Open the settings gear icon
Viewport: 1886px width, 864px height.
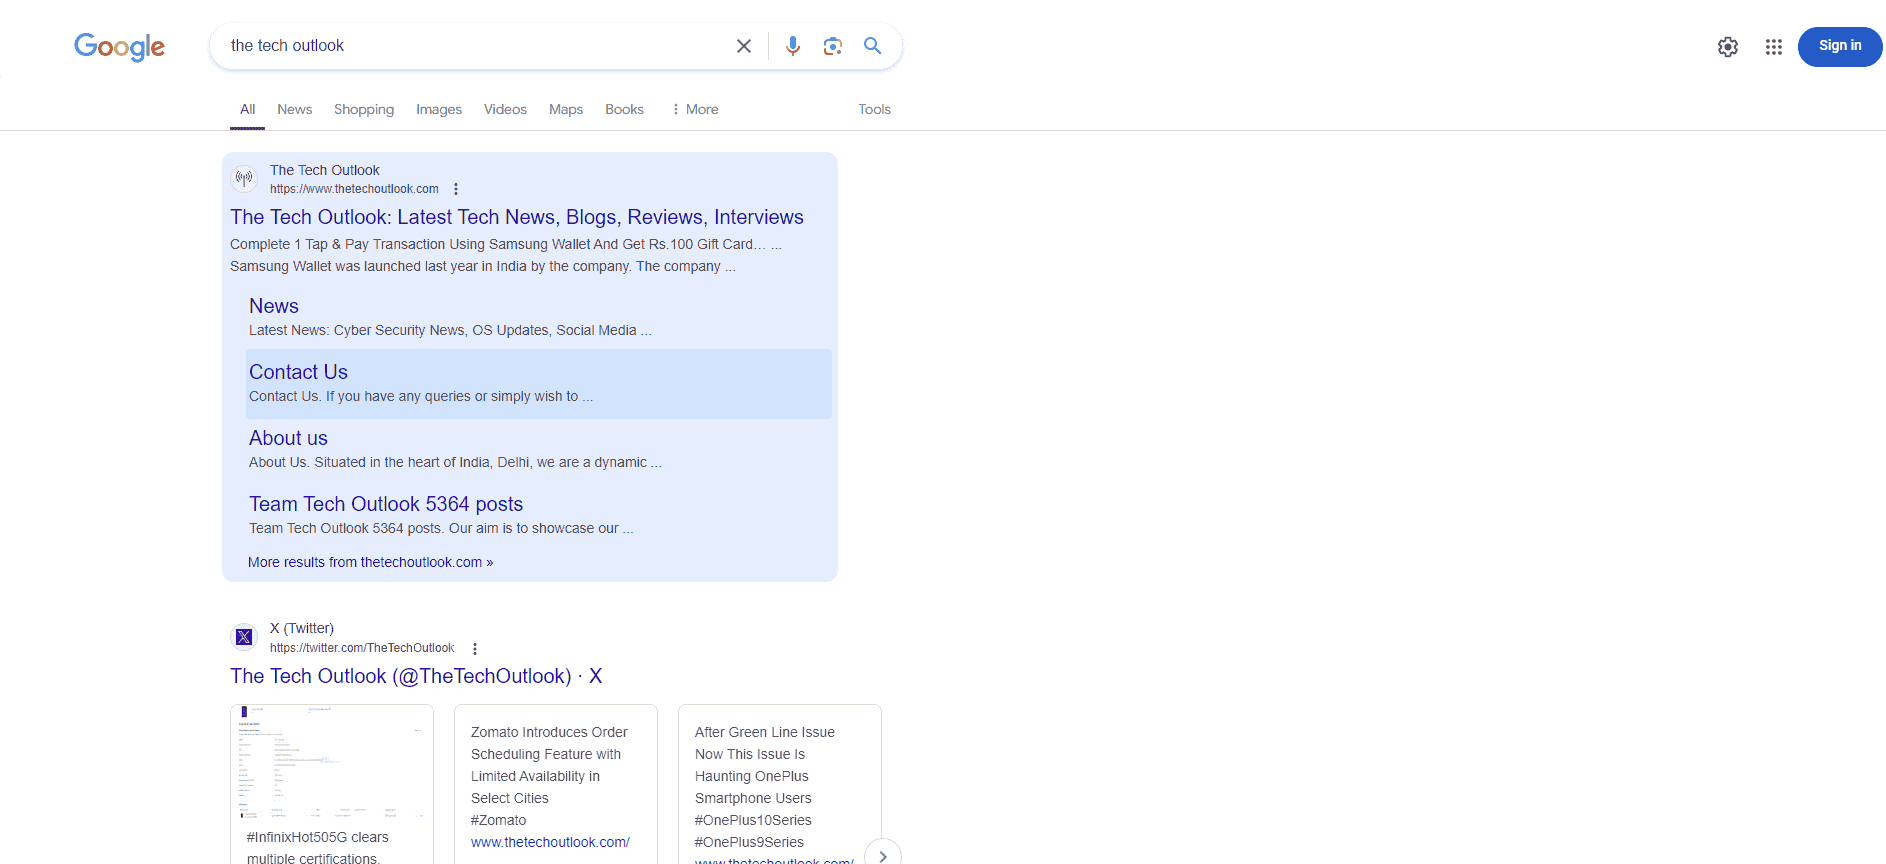tap(1727, 47)
